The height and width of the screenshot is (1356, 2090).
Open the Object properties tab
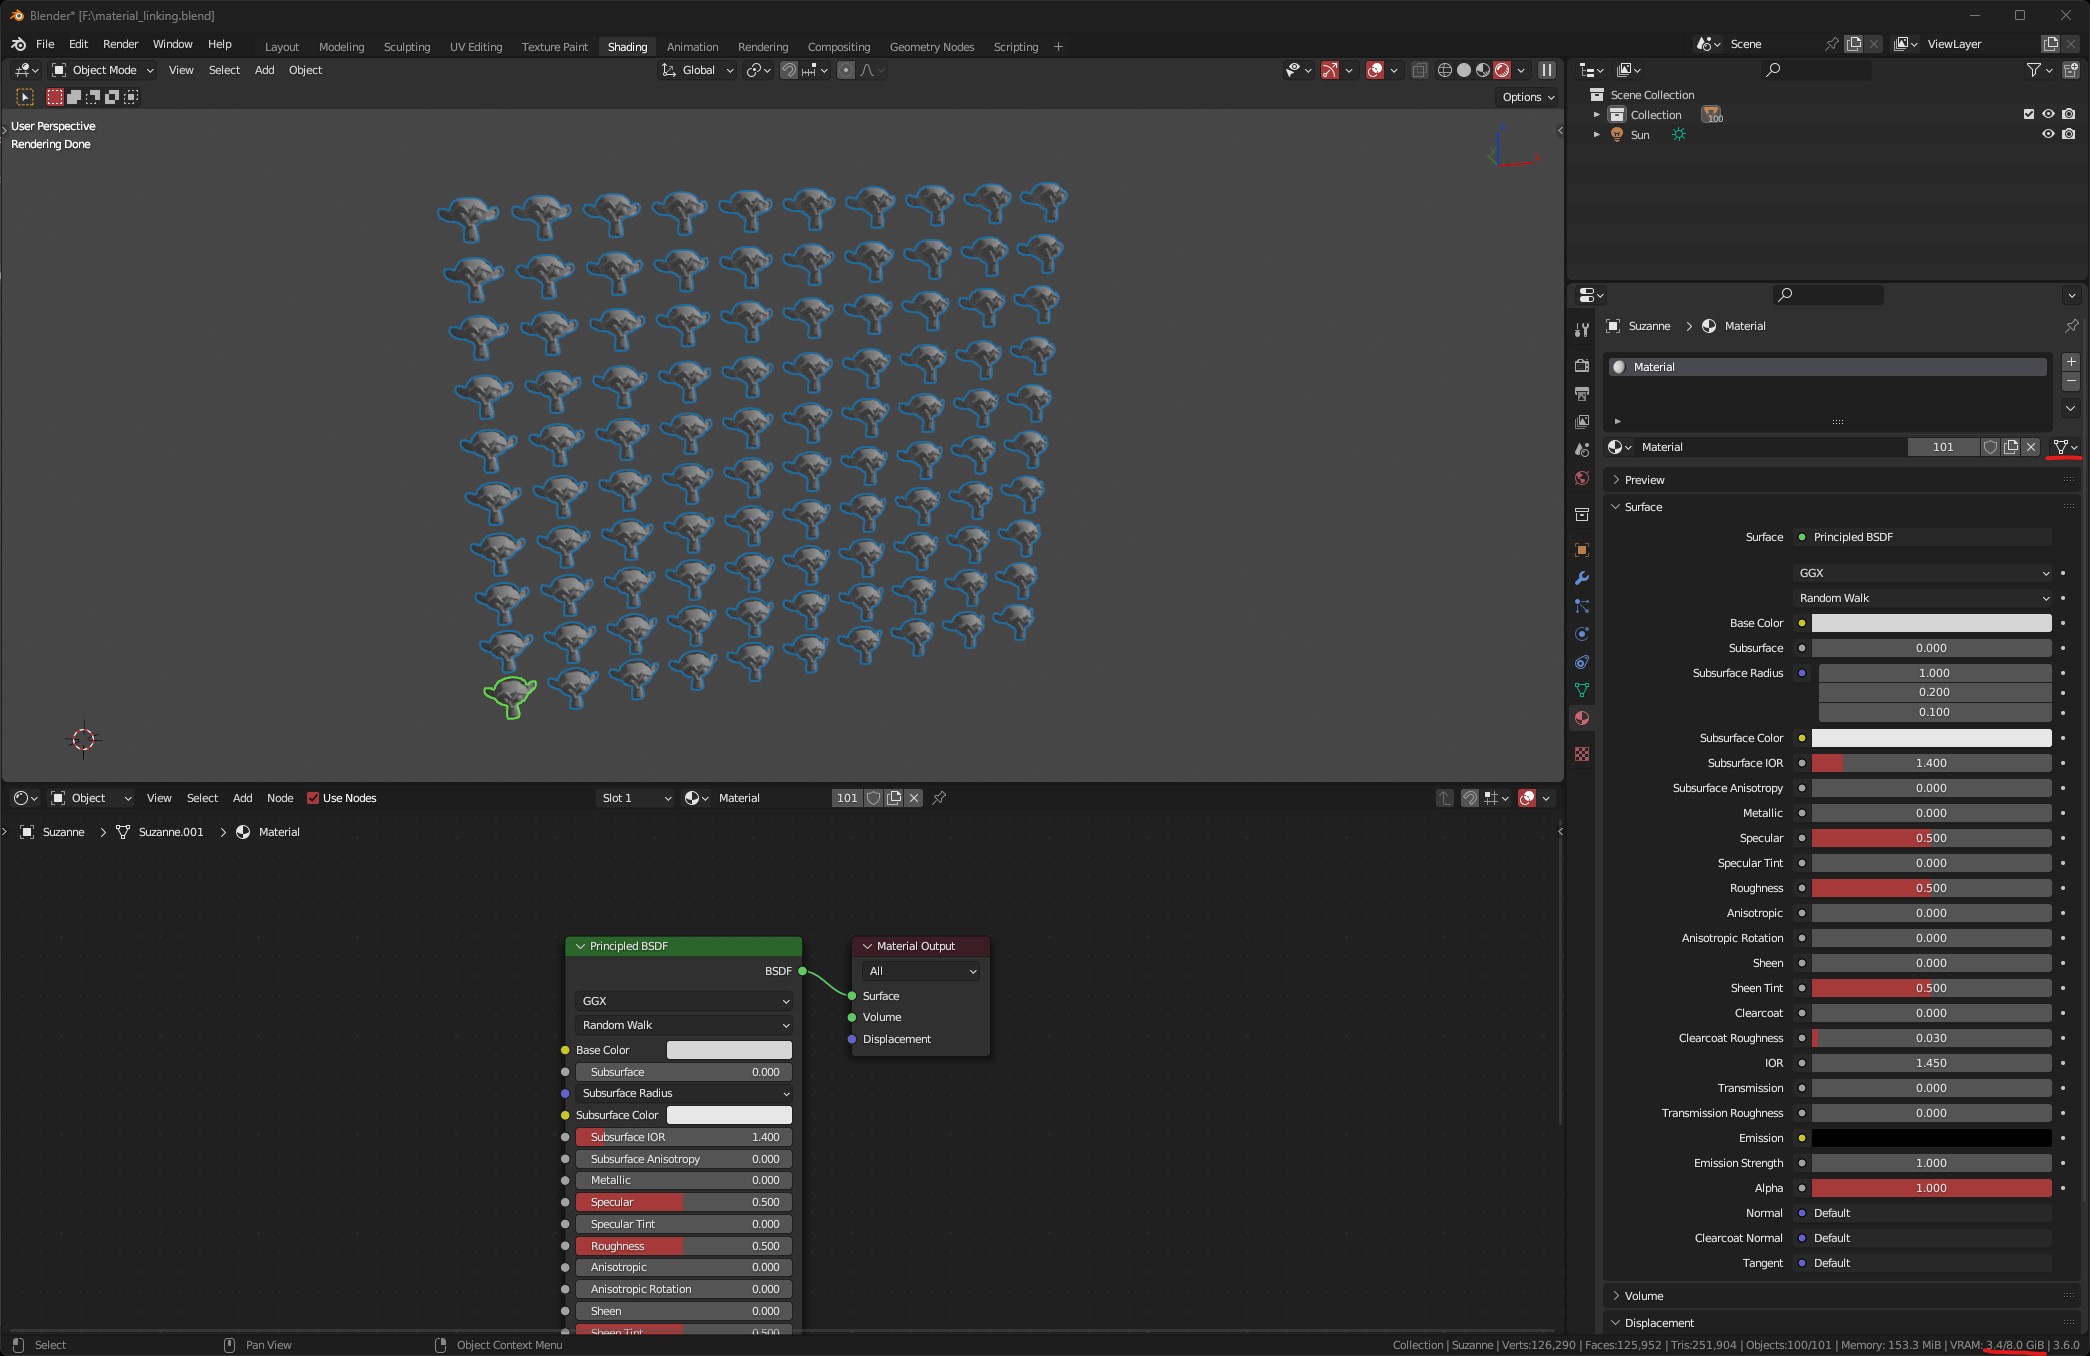pyautogui.click(x=1582, y=550)
